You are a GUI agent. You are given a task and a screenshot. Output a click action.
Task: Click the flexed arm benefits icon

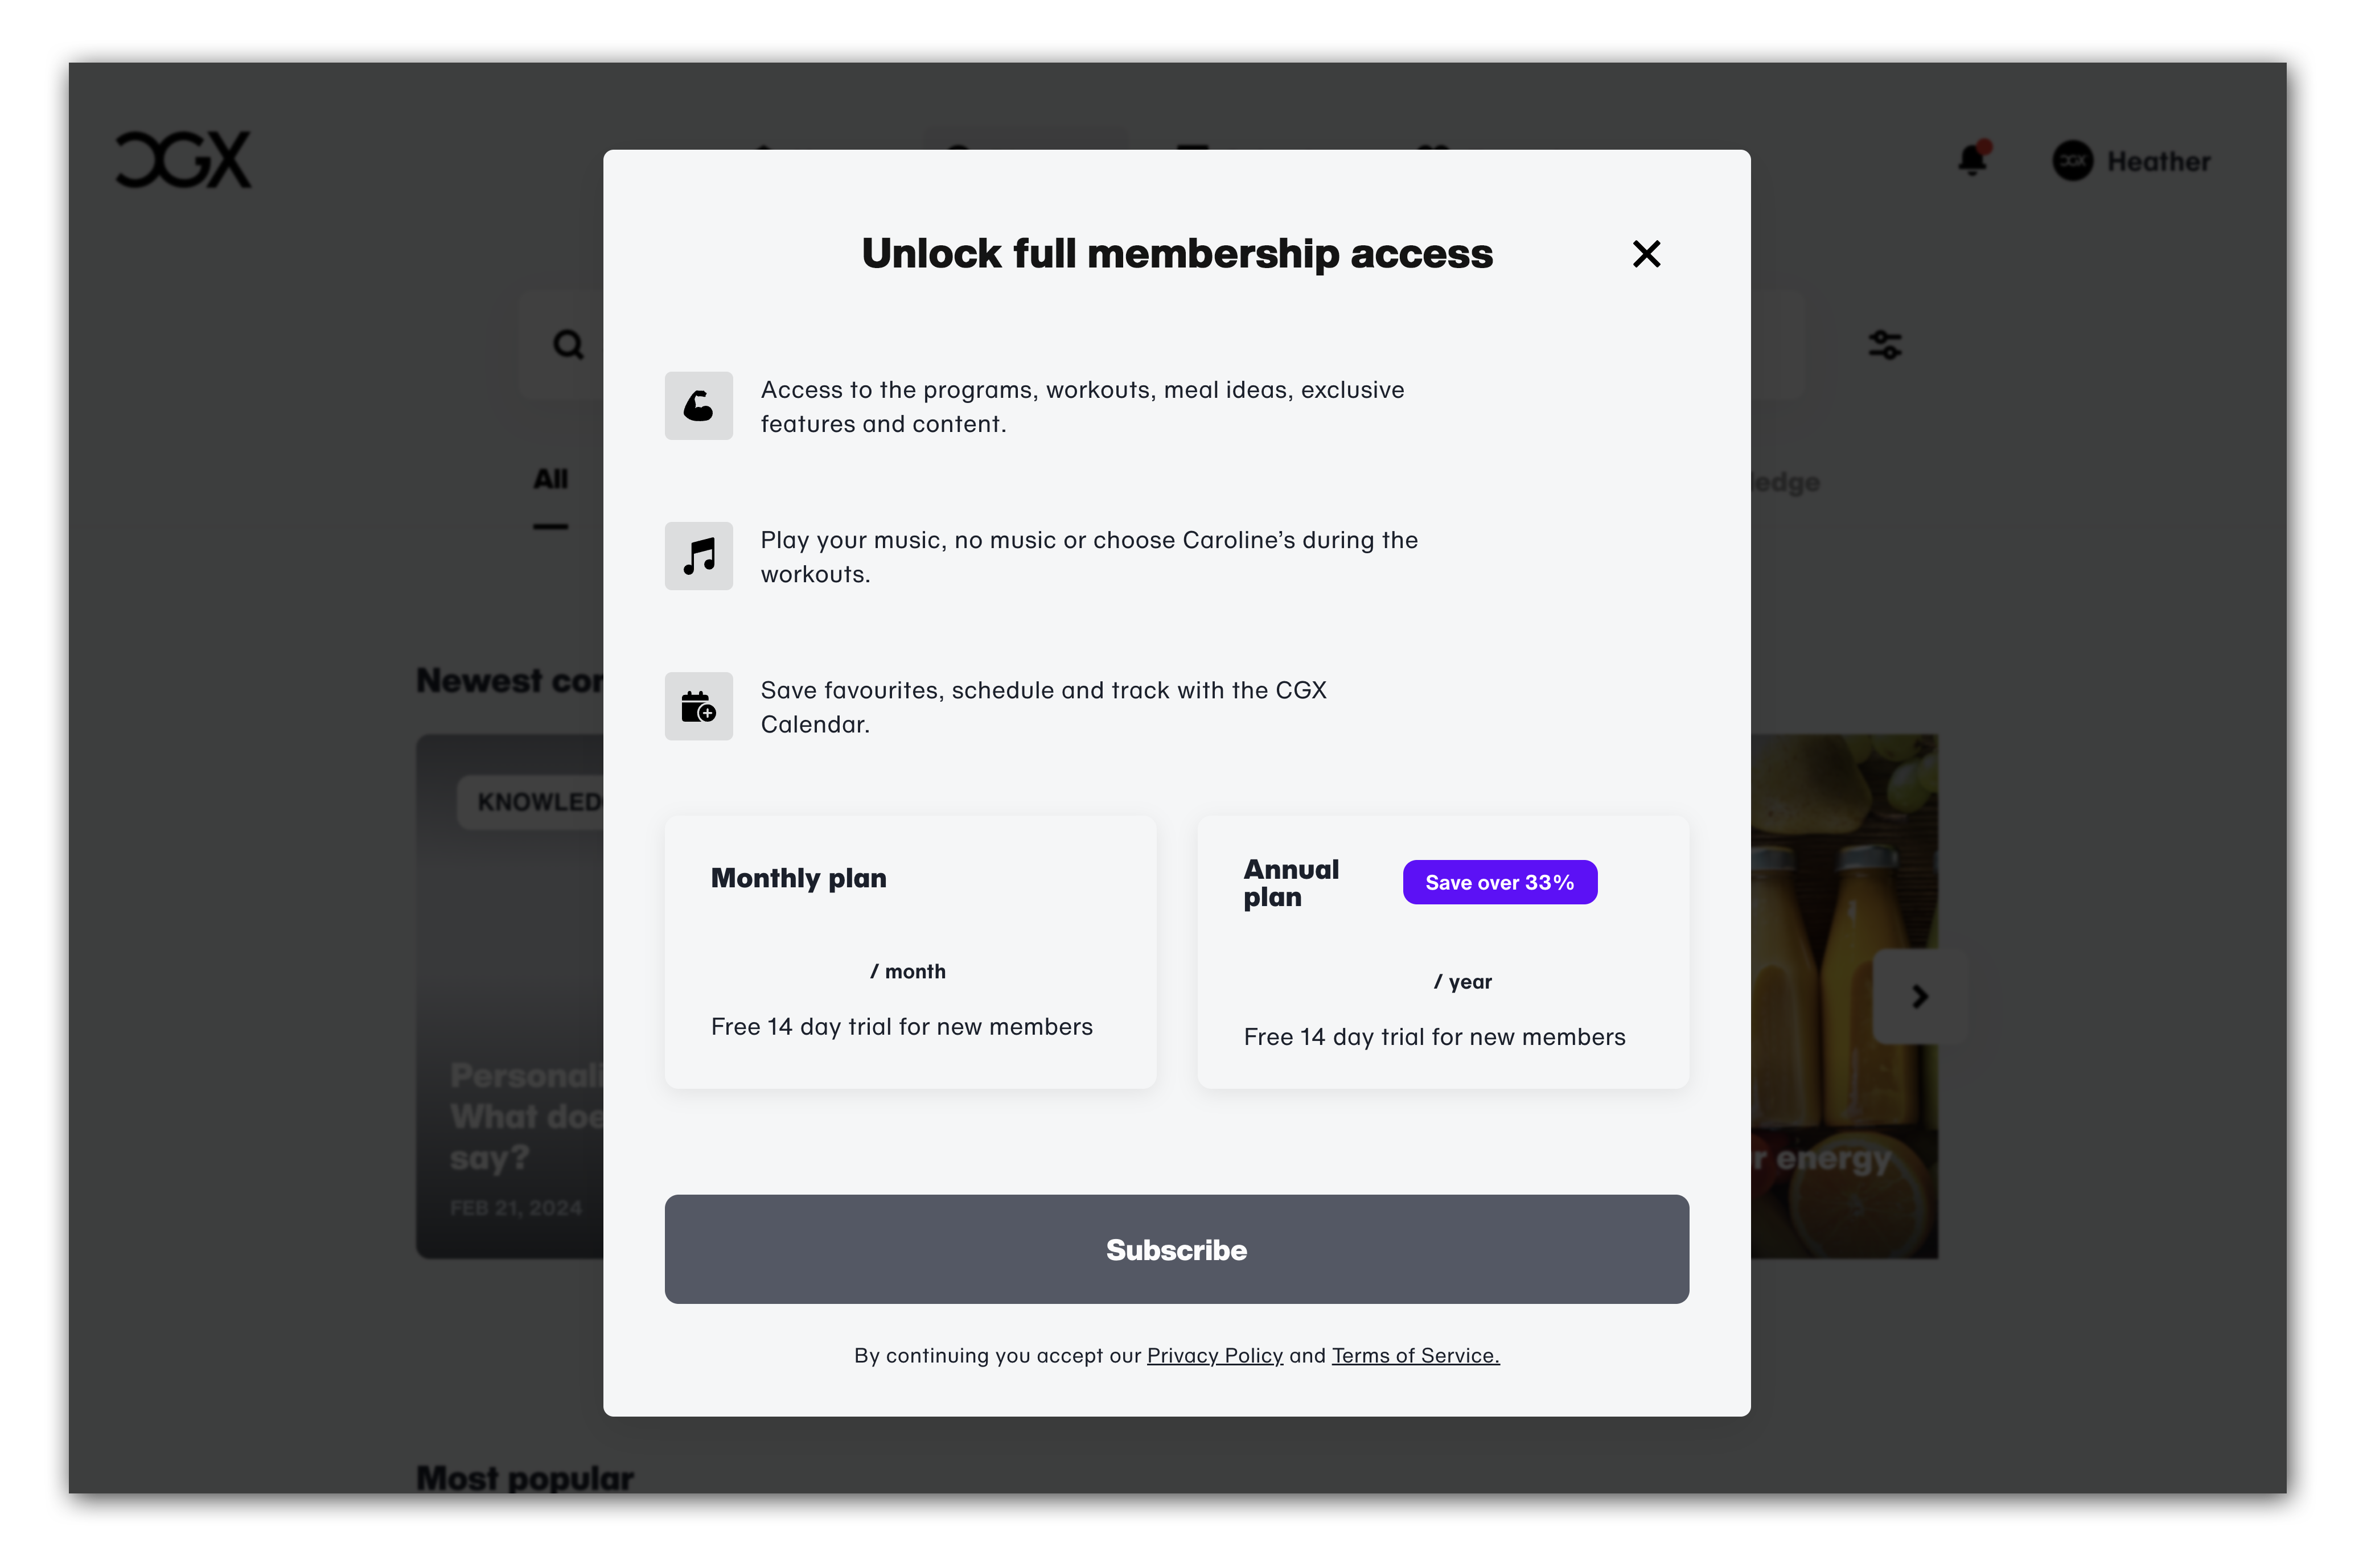[x=698, y=406]
